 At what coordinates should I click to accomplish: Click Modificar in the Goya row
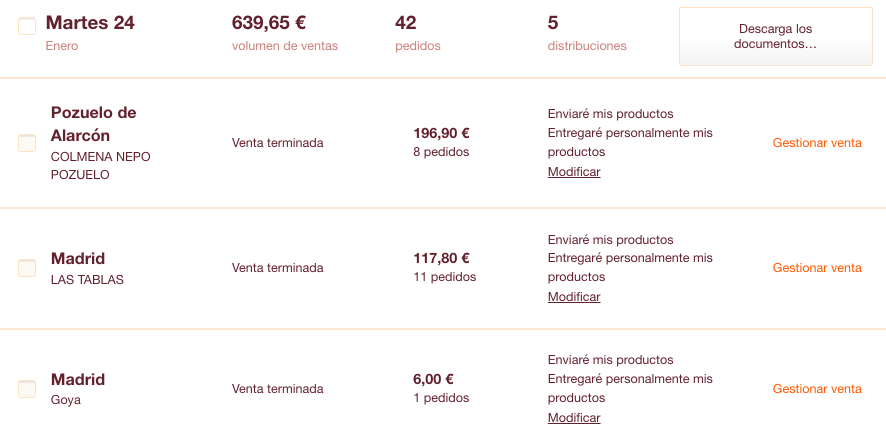(x=574, y=418)
